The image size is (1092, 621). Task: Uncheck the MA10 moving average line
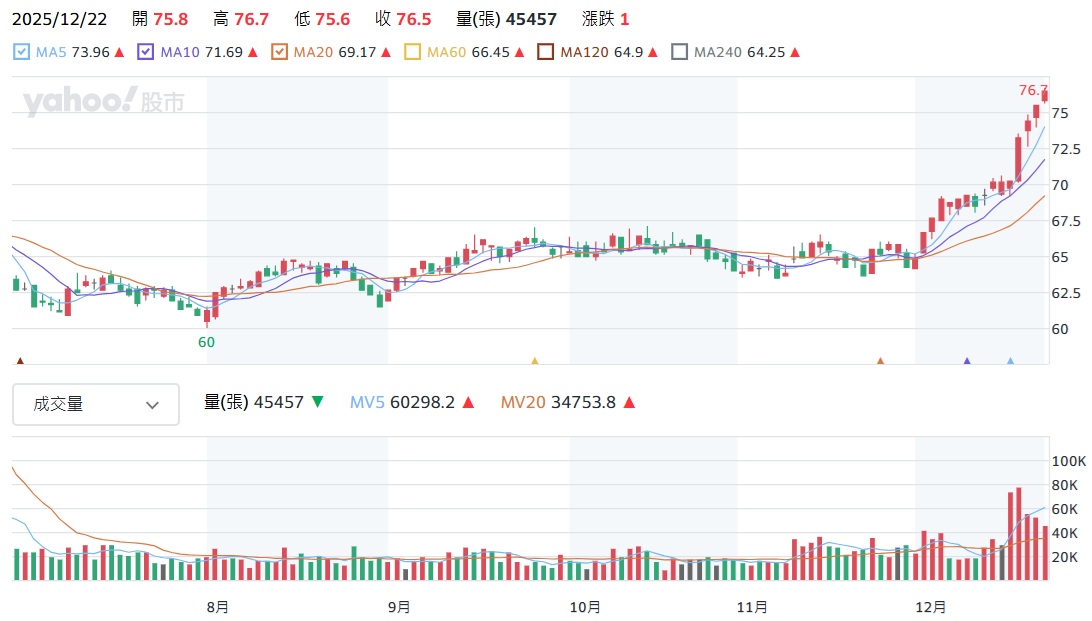coord(146,52)
